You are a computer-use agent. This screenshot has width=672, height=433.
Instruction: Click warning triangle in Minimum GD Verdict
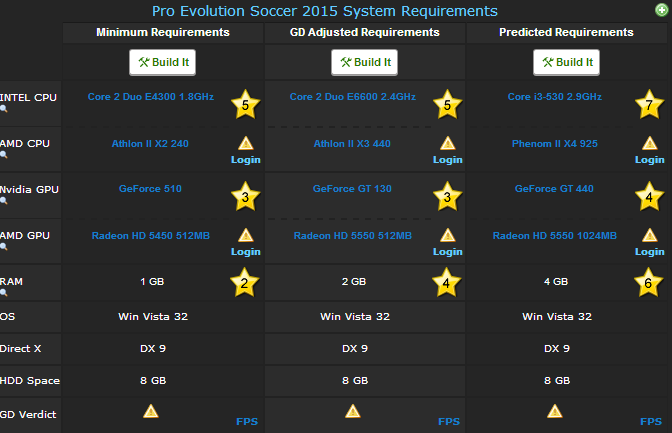click(151, 411)
